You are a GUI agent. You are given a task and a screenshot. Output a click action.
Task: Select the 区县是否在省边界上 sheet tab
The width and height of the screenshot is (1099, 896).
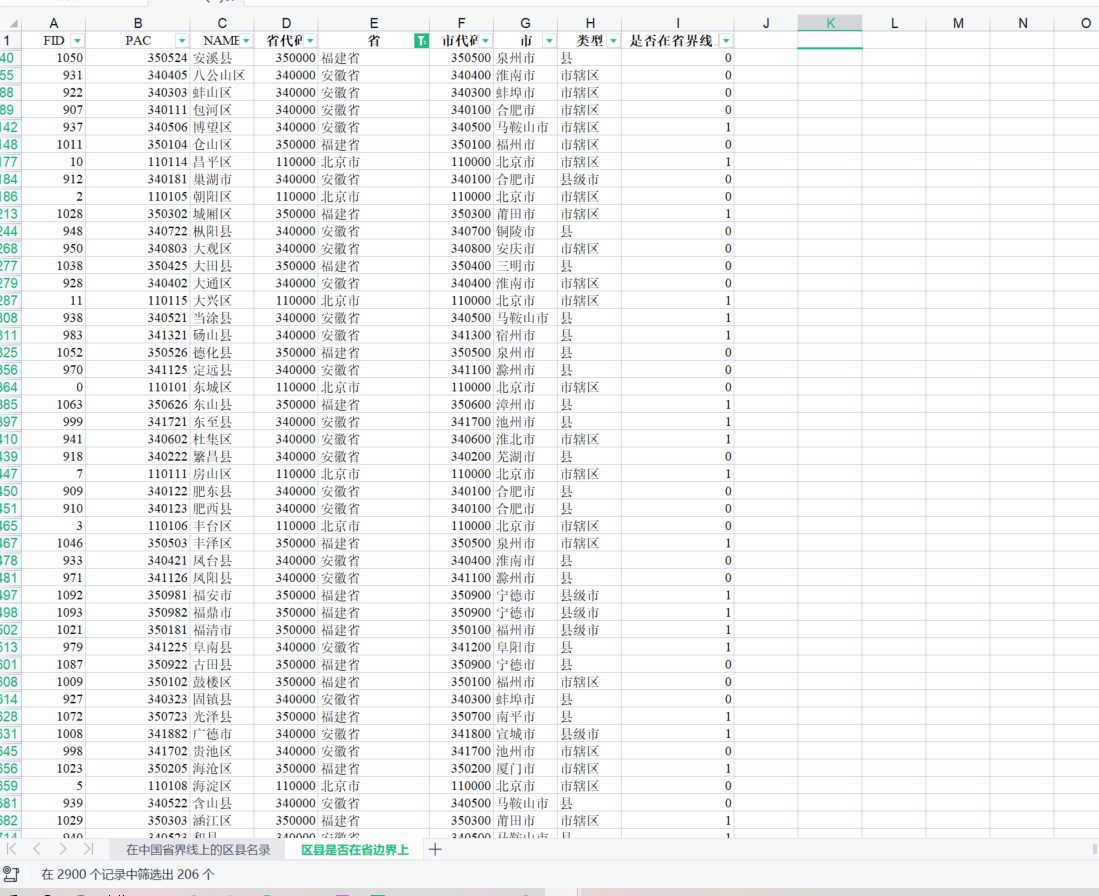click(x=355, y=850)
